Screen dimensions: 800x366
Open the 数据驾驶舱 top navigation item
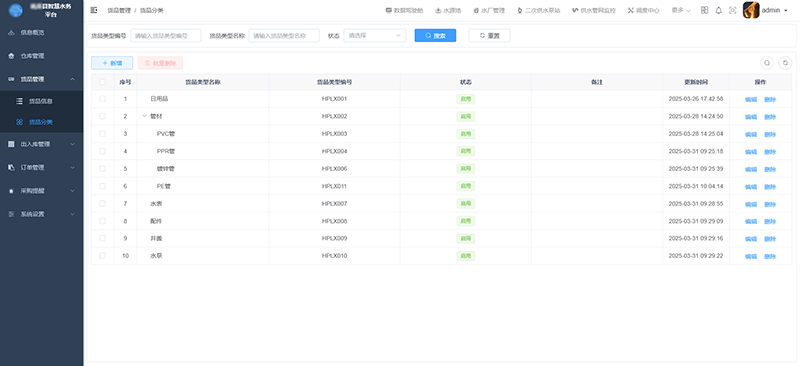click(x=405, y=10)
